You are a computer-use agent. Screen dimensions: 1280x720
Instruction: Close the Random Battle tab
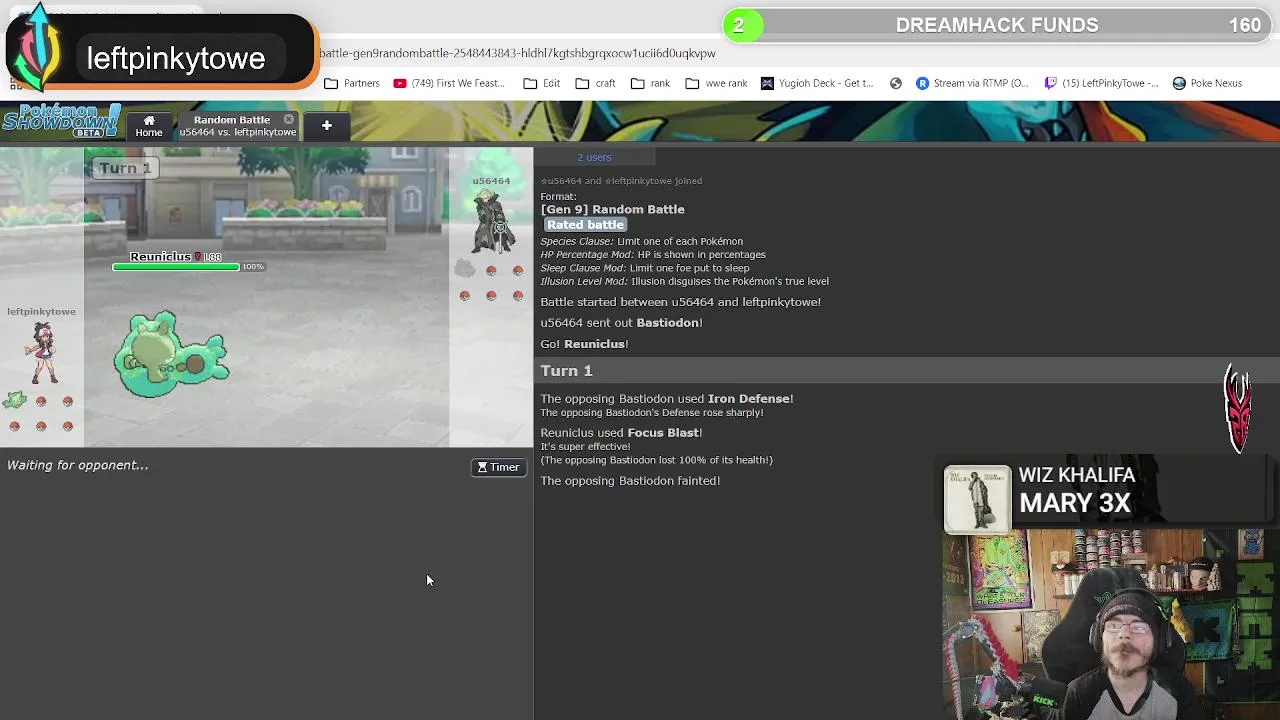[x=289, y=119]
